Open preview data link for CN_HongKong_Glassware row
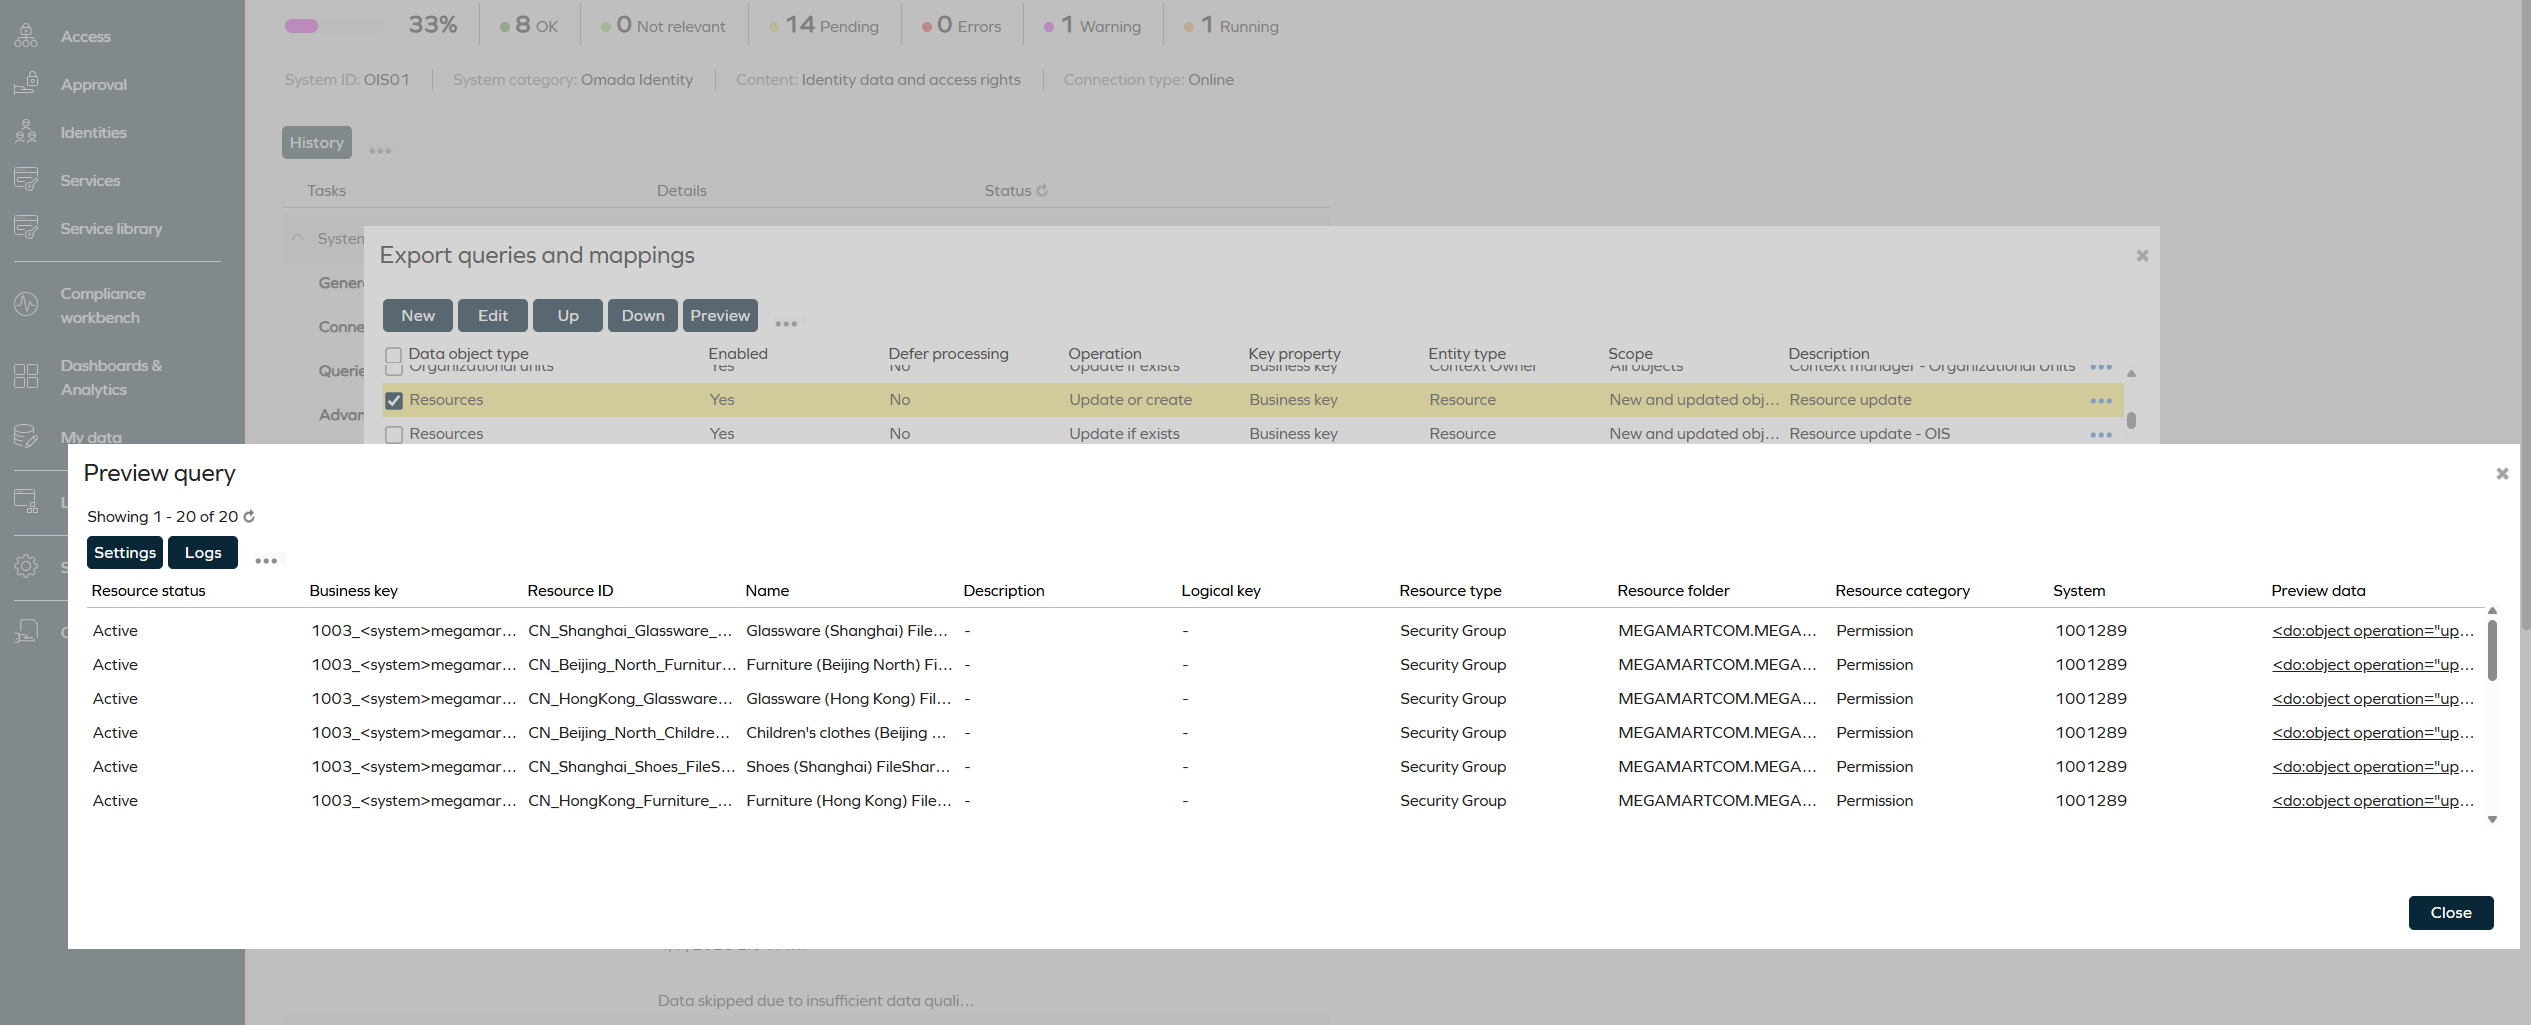Viewport: 2531px width, 1025px height. click(2373, 698)
